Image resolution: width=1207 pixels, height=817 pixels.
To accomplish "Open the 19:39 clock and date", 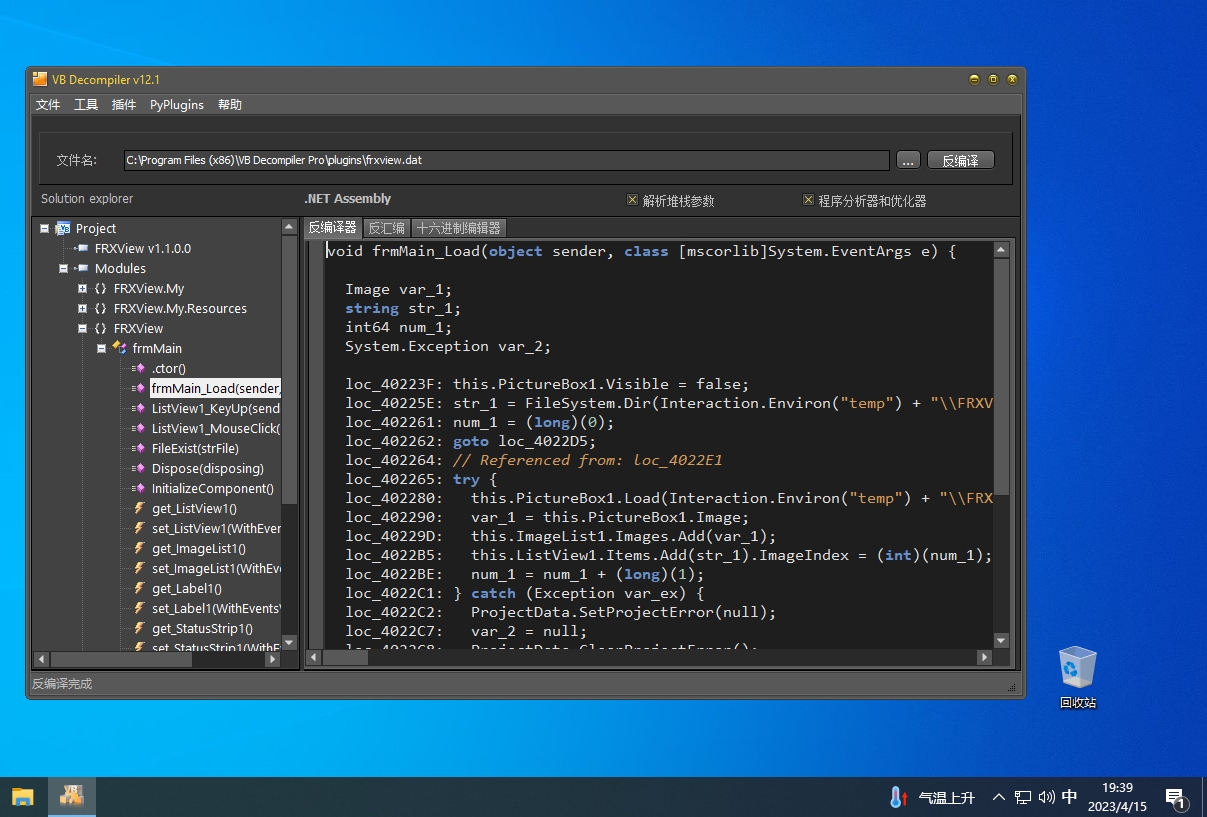I will click(x=1117, y=797).
